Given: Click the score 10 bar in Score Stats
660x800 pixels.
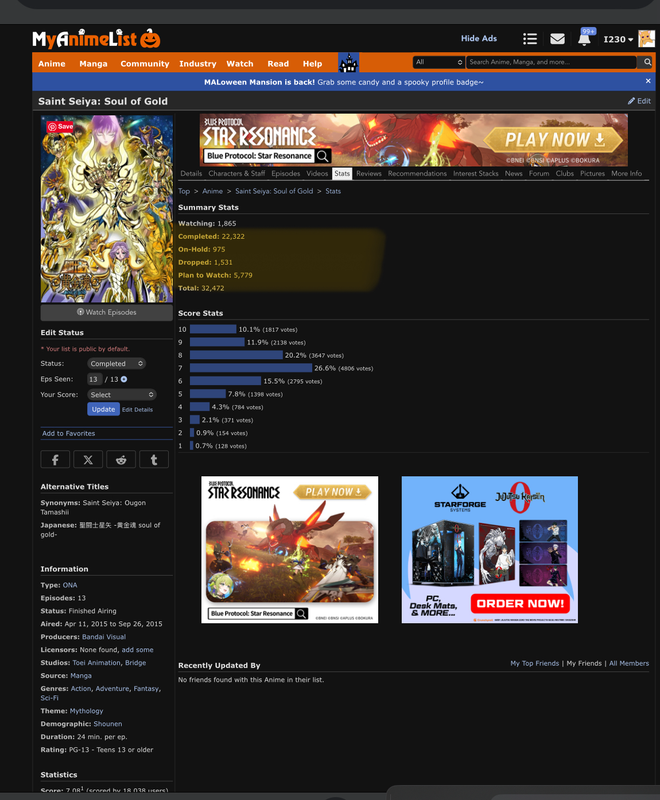Looking at the screenshot, I should point(213,329).
